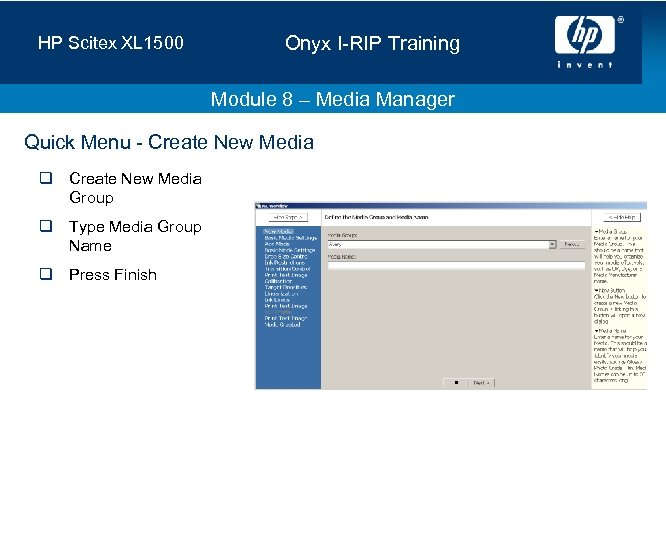
Task: Select the Calibration step
Action: click(278, 281)
